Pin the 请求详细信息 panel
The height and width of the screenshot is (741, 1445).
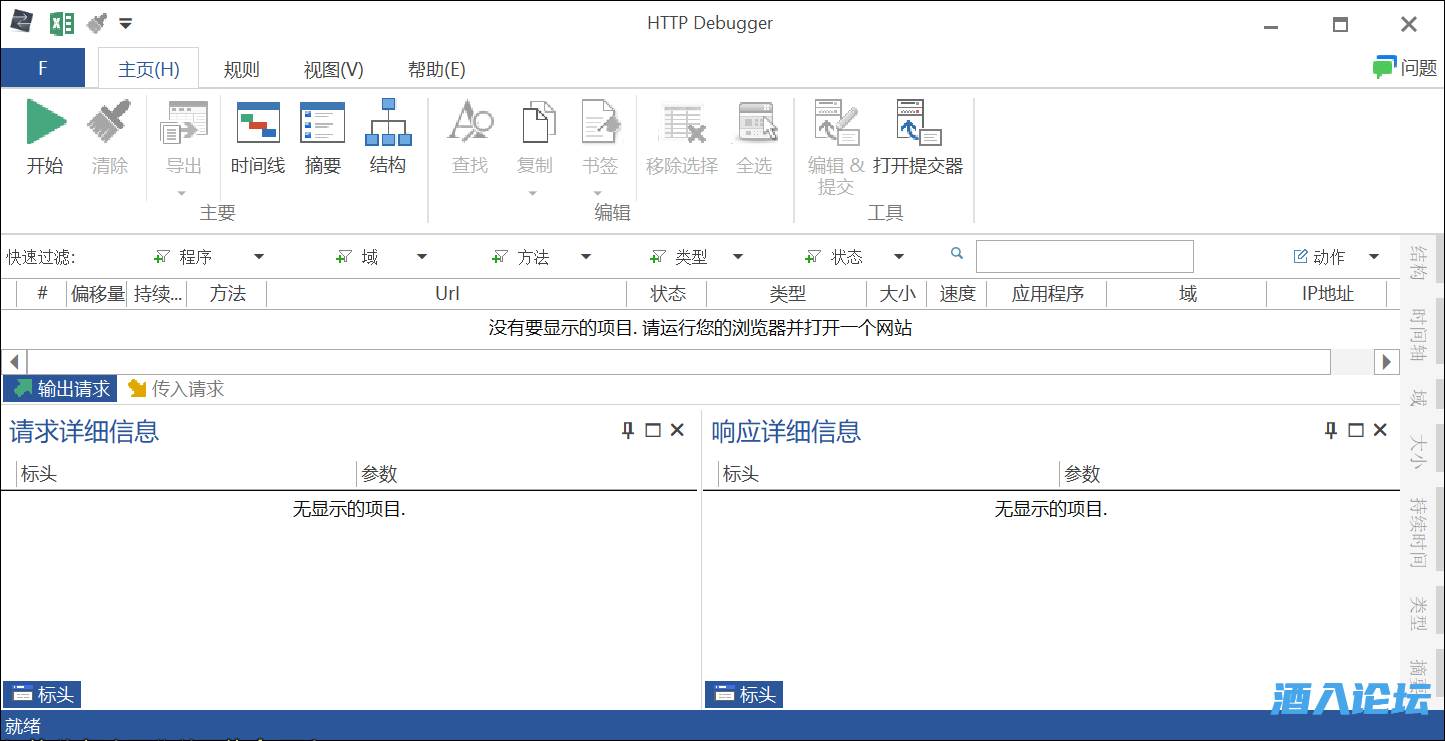(627, 430)
